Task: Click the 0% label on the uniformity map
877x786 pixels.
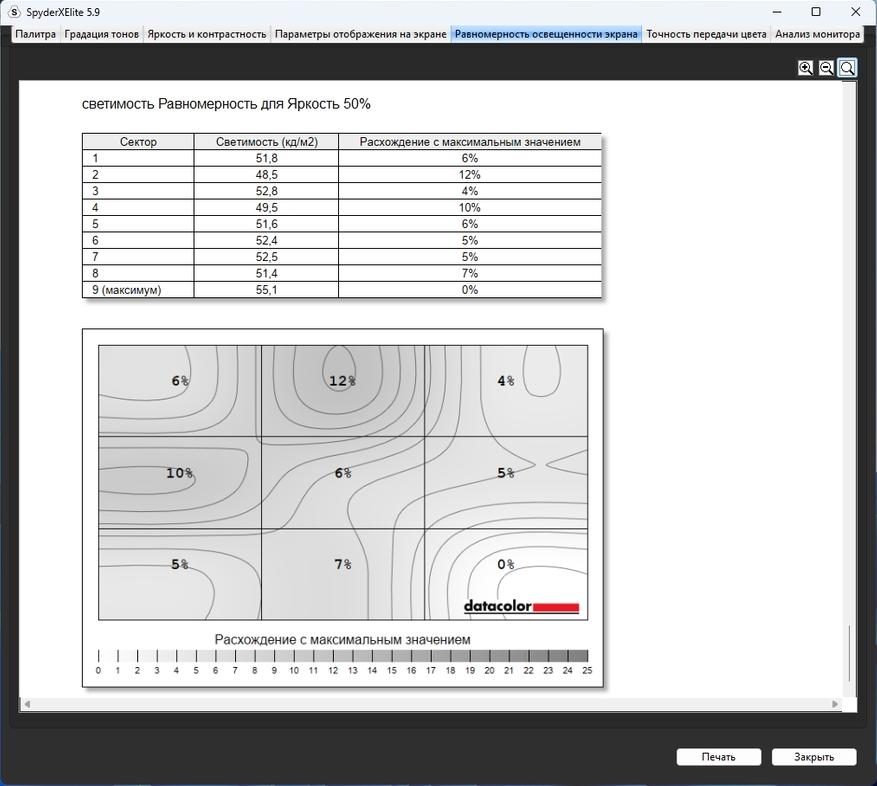Action: [506, 564]
